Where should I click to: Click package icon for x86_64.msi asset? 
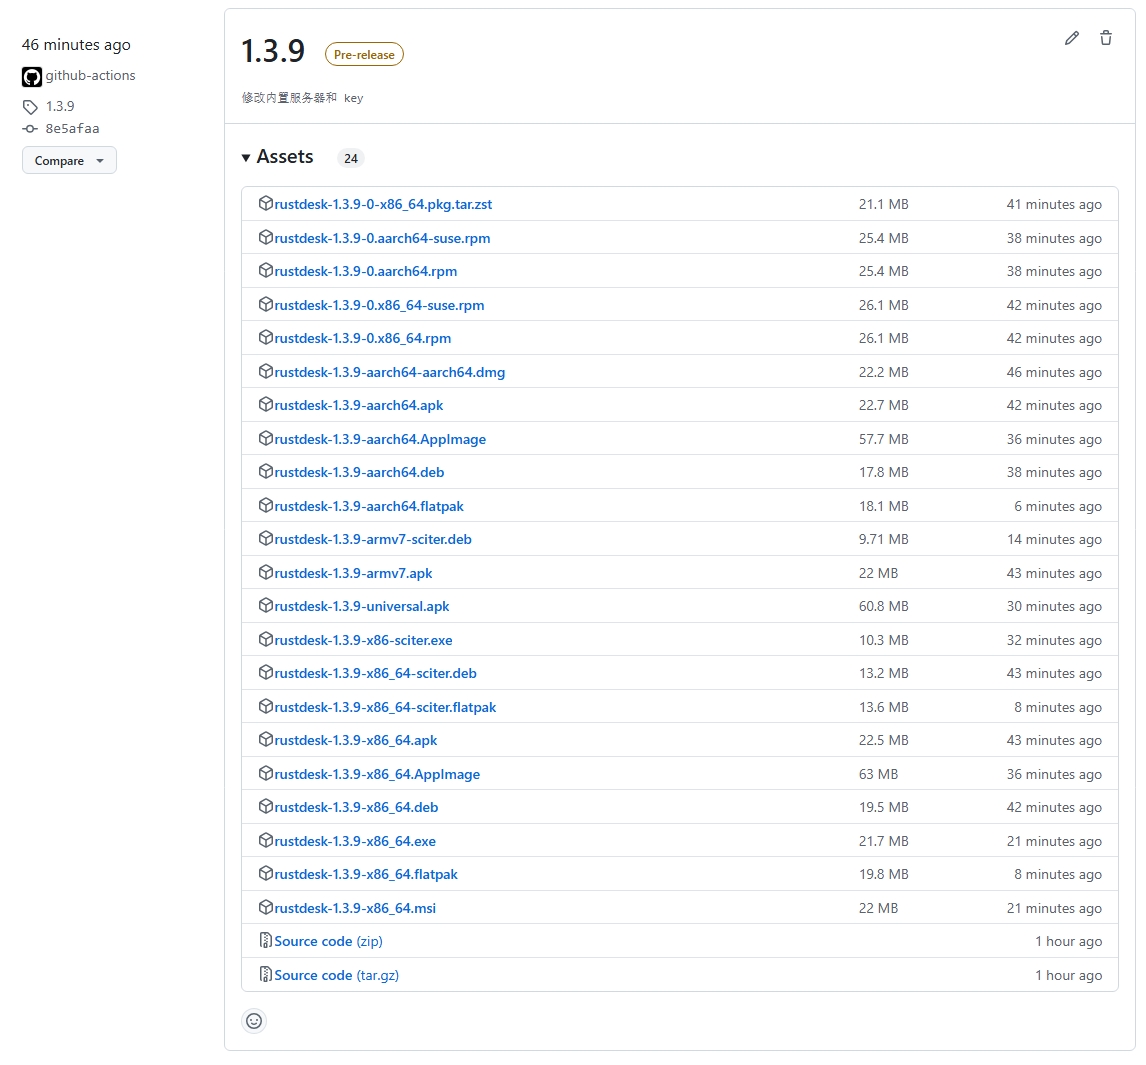pos(266,907)
